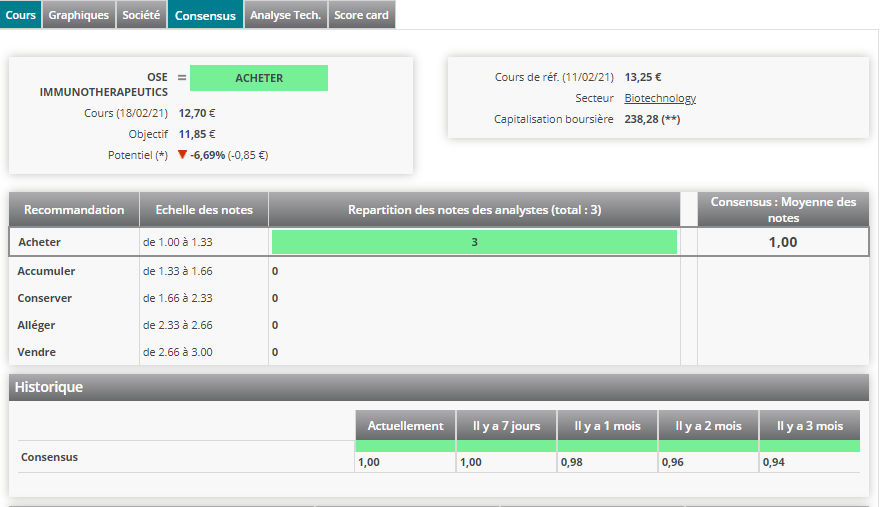Click the Repartition des notes des analystes header
The image size is (886, 507).
pyautogui.click(x=474, y=210)
